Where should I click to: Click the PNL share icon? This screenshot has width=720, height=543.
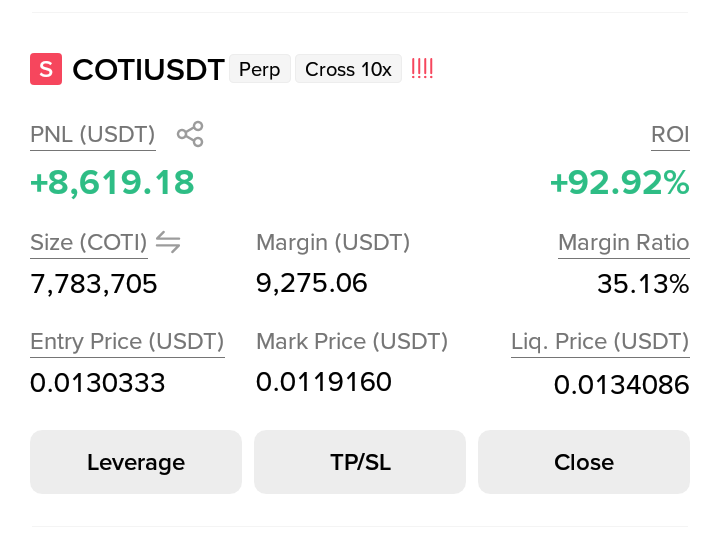190,134
